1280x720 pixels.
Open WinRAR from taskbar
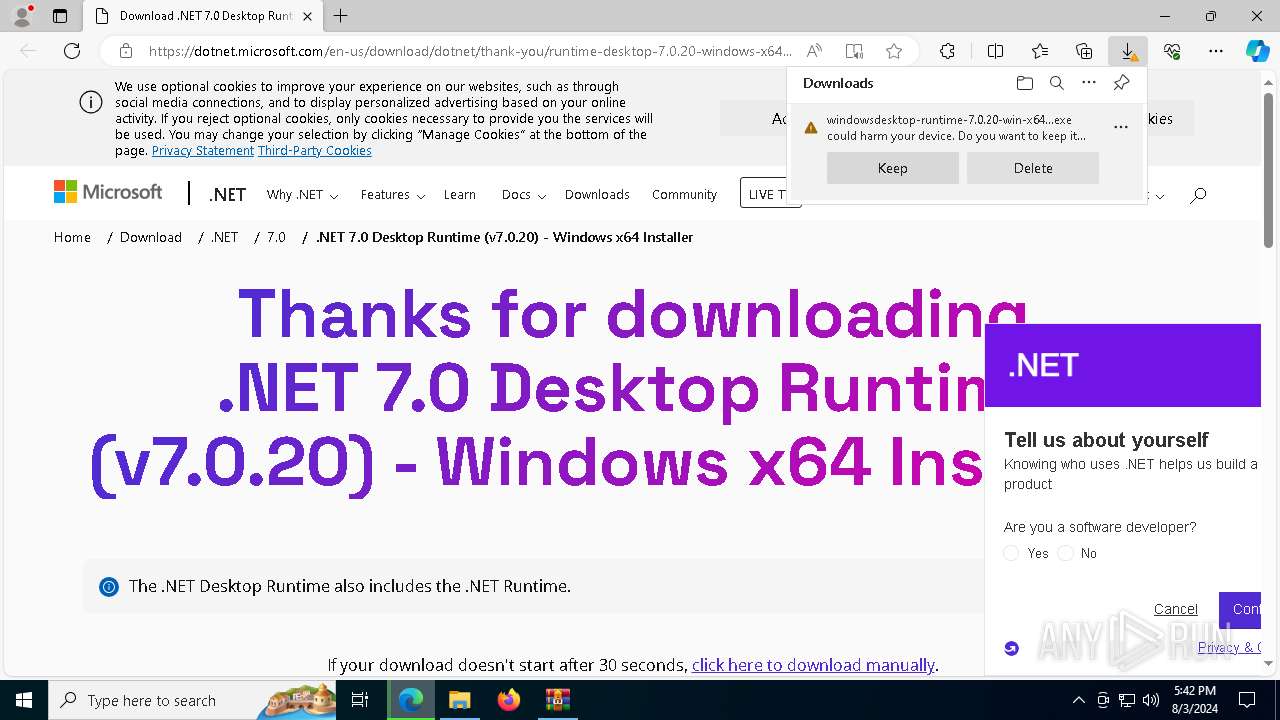point(557,700)
